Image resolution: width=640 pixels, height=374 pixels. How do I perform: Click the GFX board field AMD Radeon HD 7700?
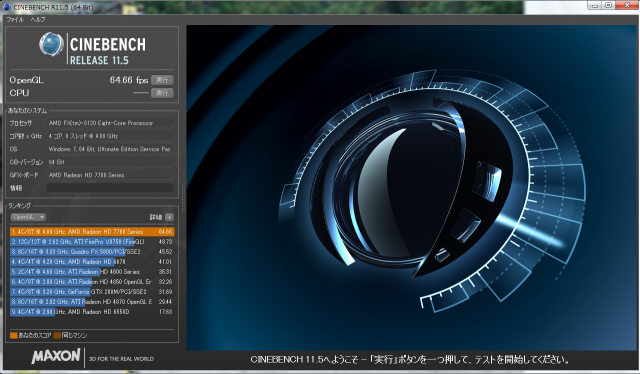pos(110,175)
